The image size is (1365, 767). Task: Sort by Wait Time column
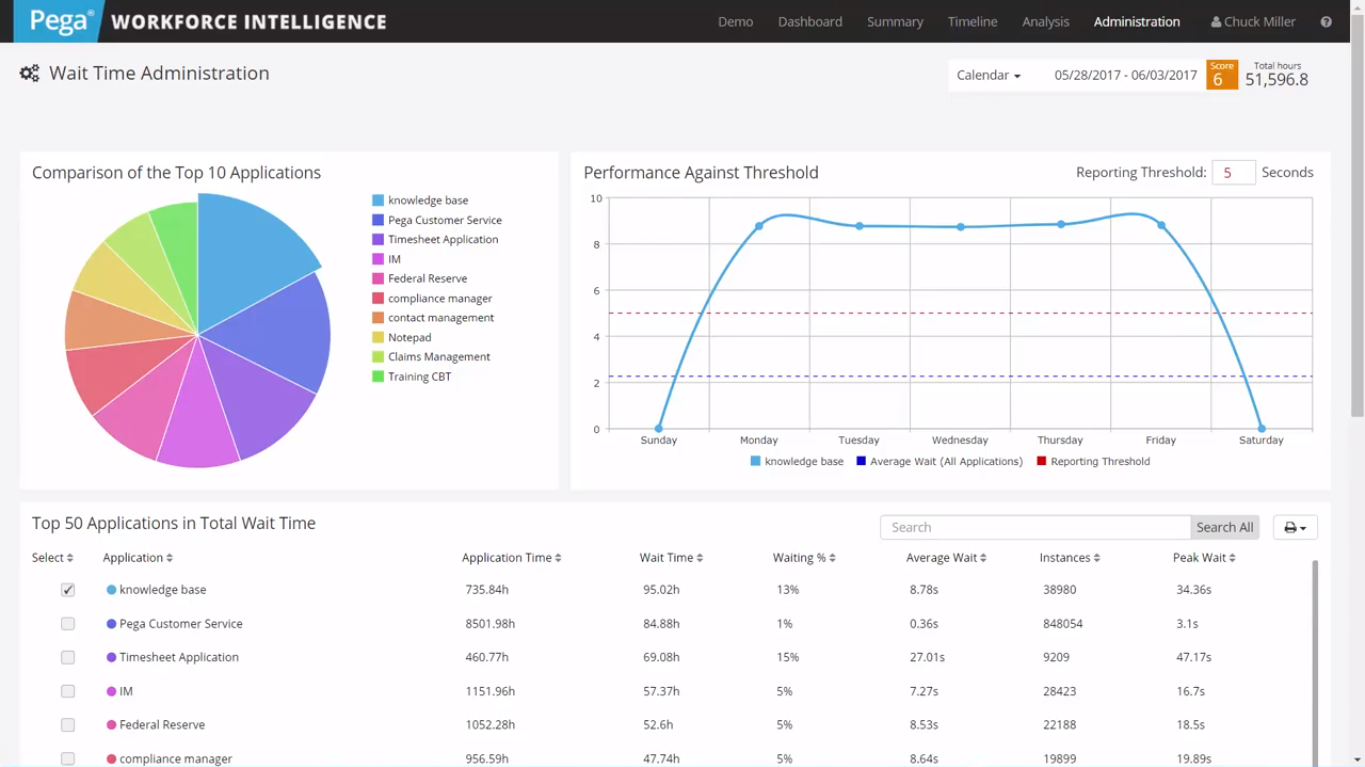tap(671, 558)
